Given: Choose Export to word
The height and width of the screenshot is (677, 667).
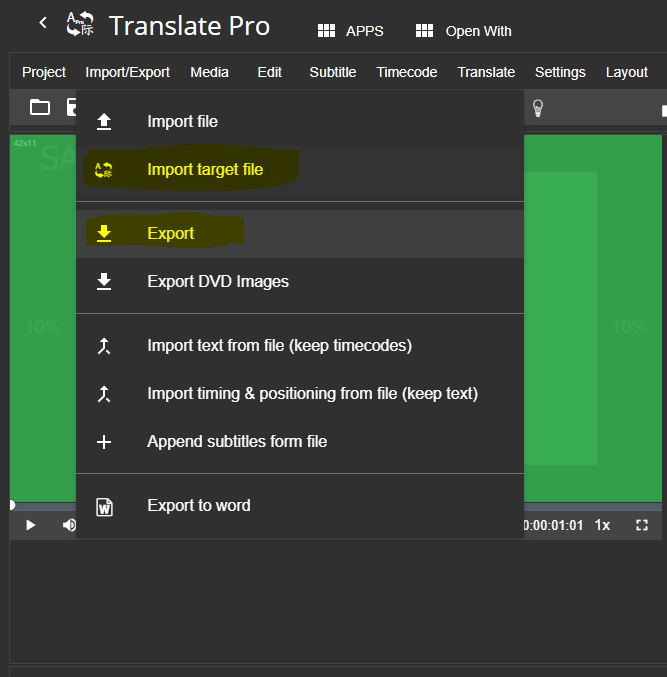Looking at the screenshot, I should pos(300,506).
